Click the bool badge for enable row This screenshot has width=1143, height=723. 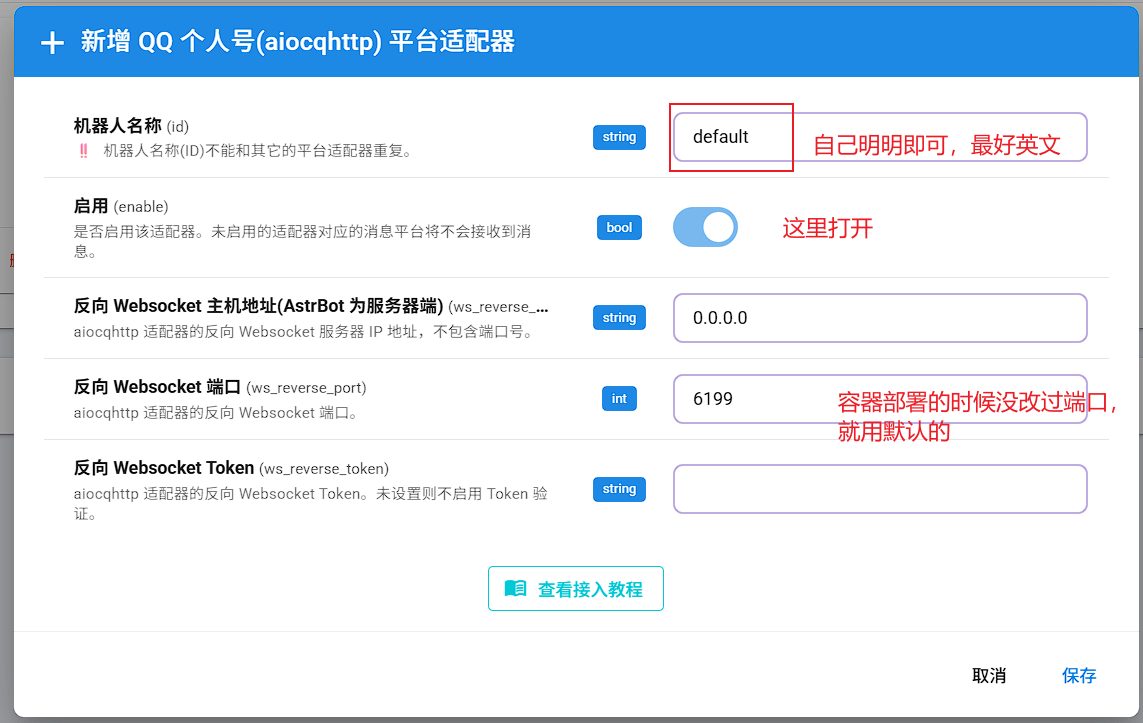pyautogui.click(x=619, y=227)
